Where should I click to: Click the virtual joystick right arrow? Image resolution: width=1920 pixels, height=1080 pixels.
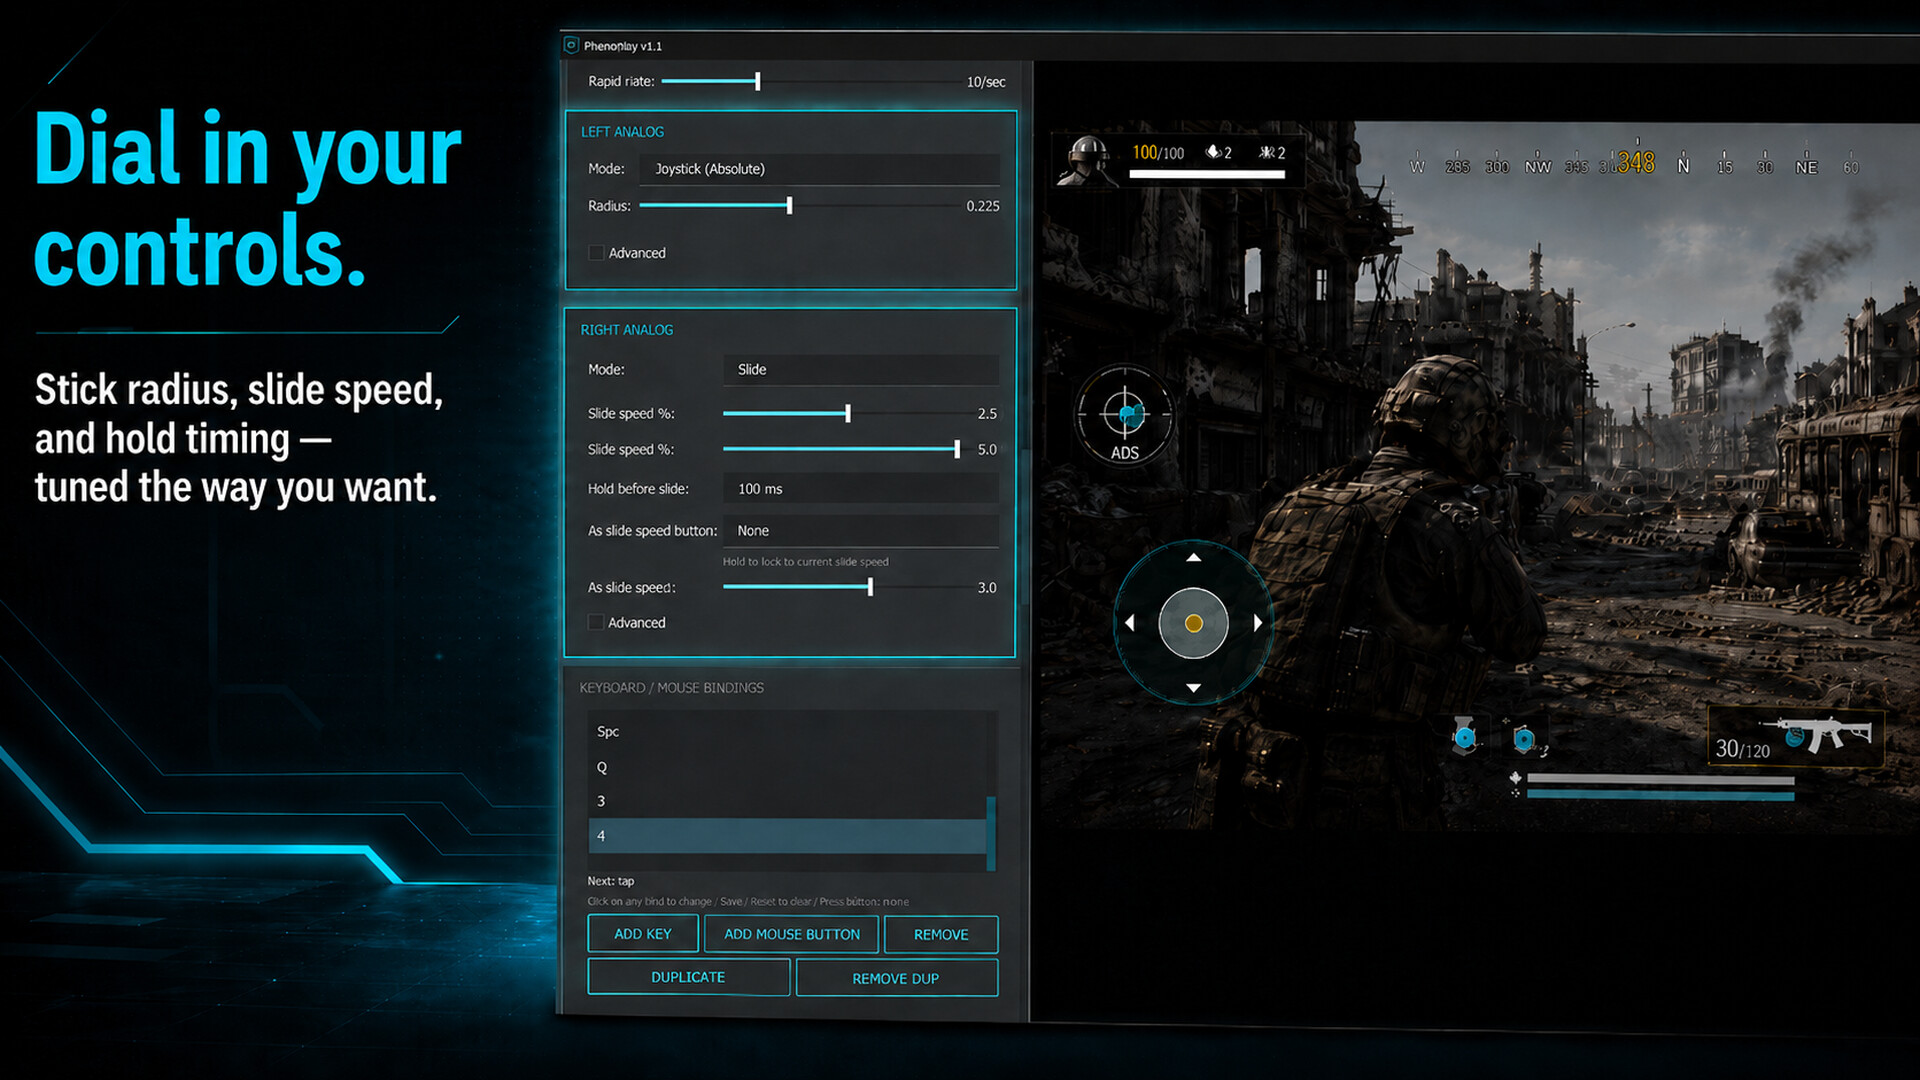(1258, 623)
